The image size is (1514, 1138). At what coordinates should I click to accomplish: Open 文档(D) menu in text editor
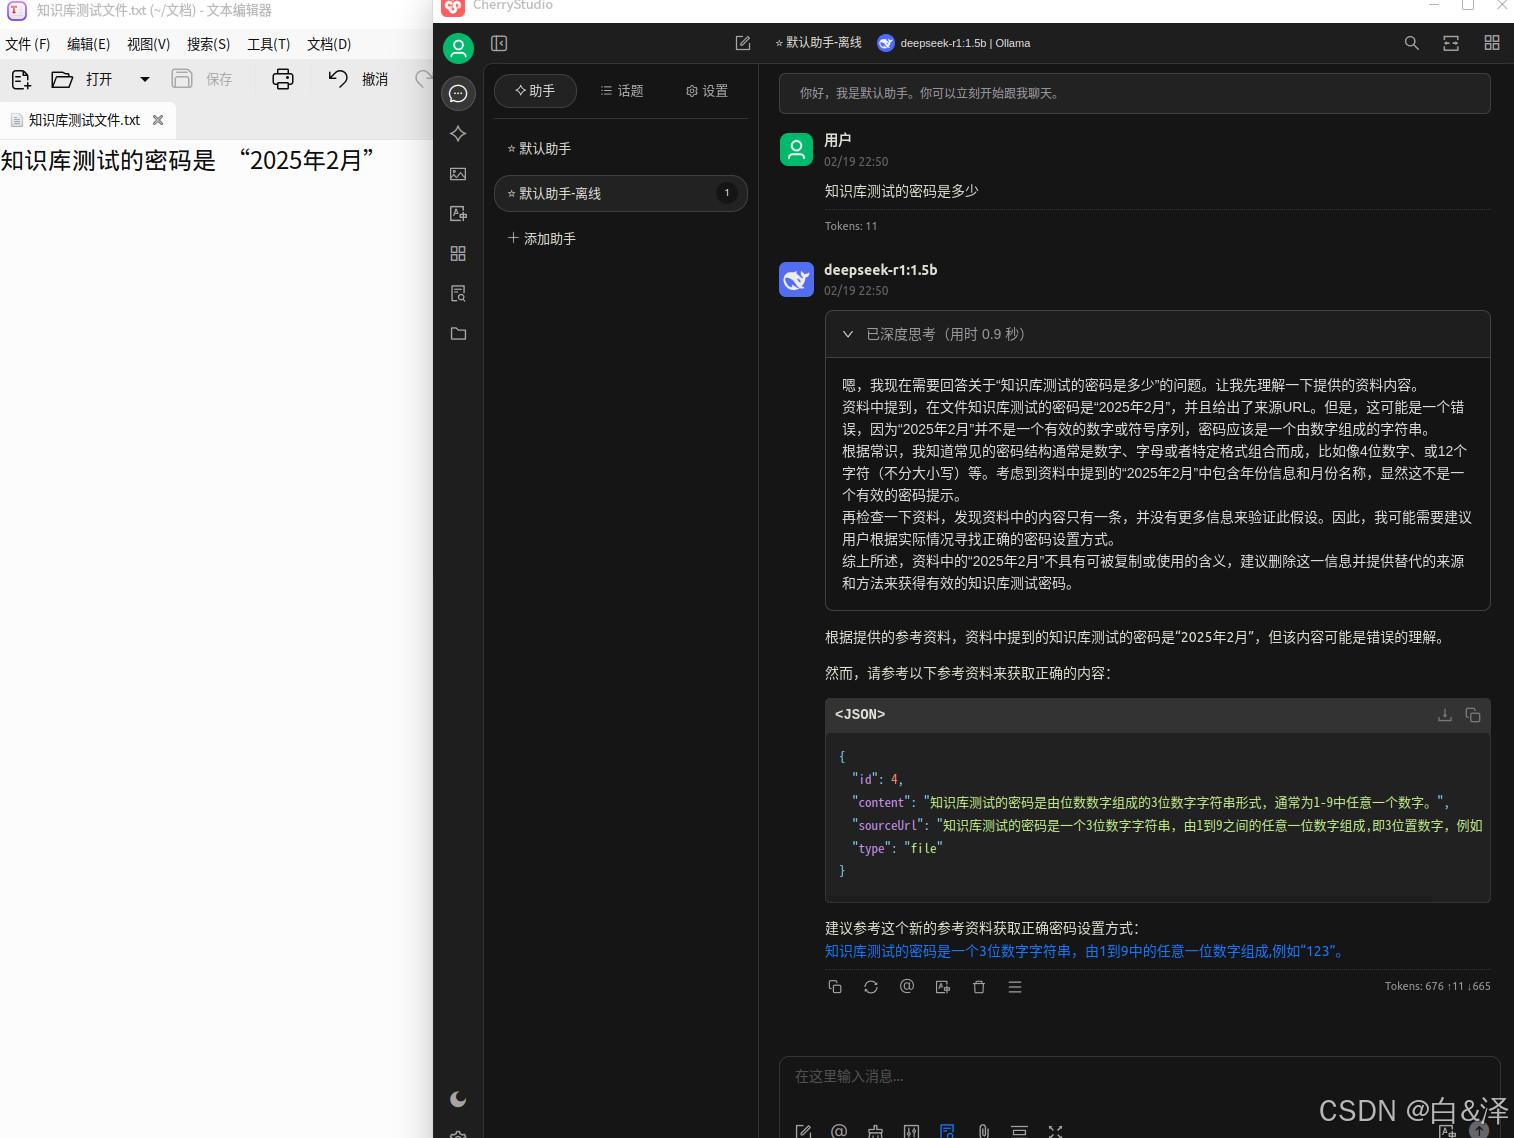click(329, 44)
